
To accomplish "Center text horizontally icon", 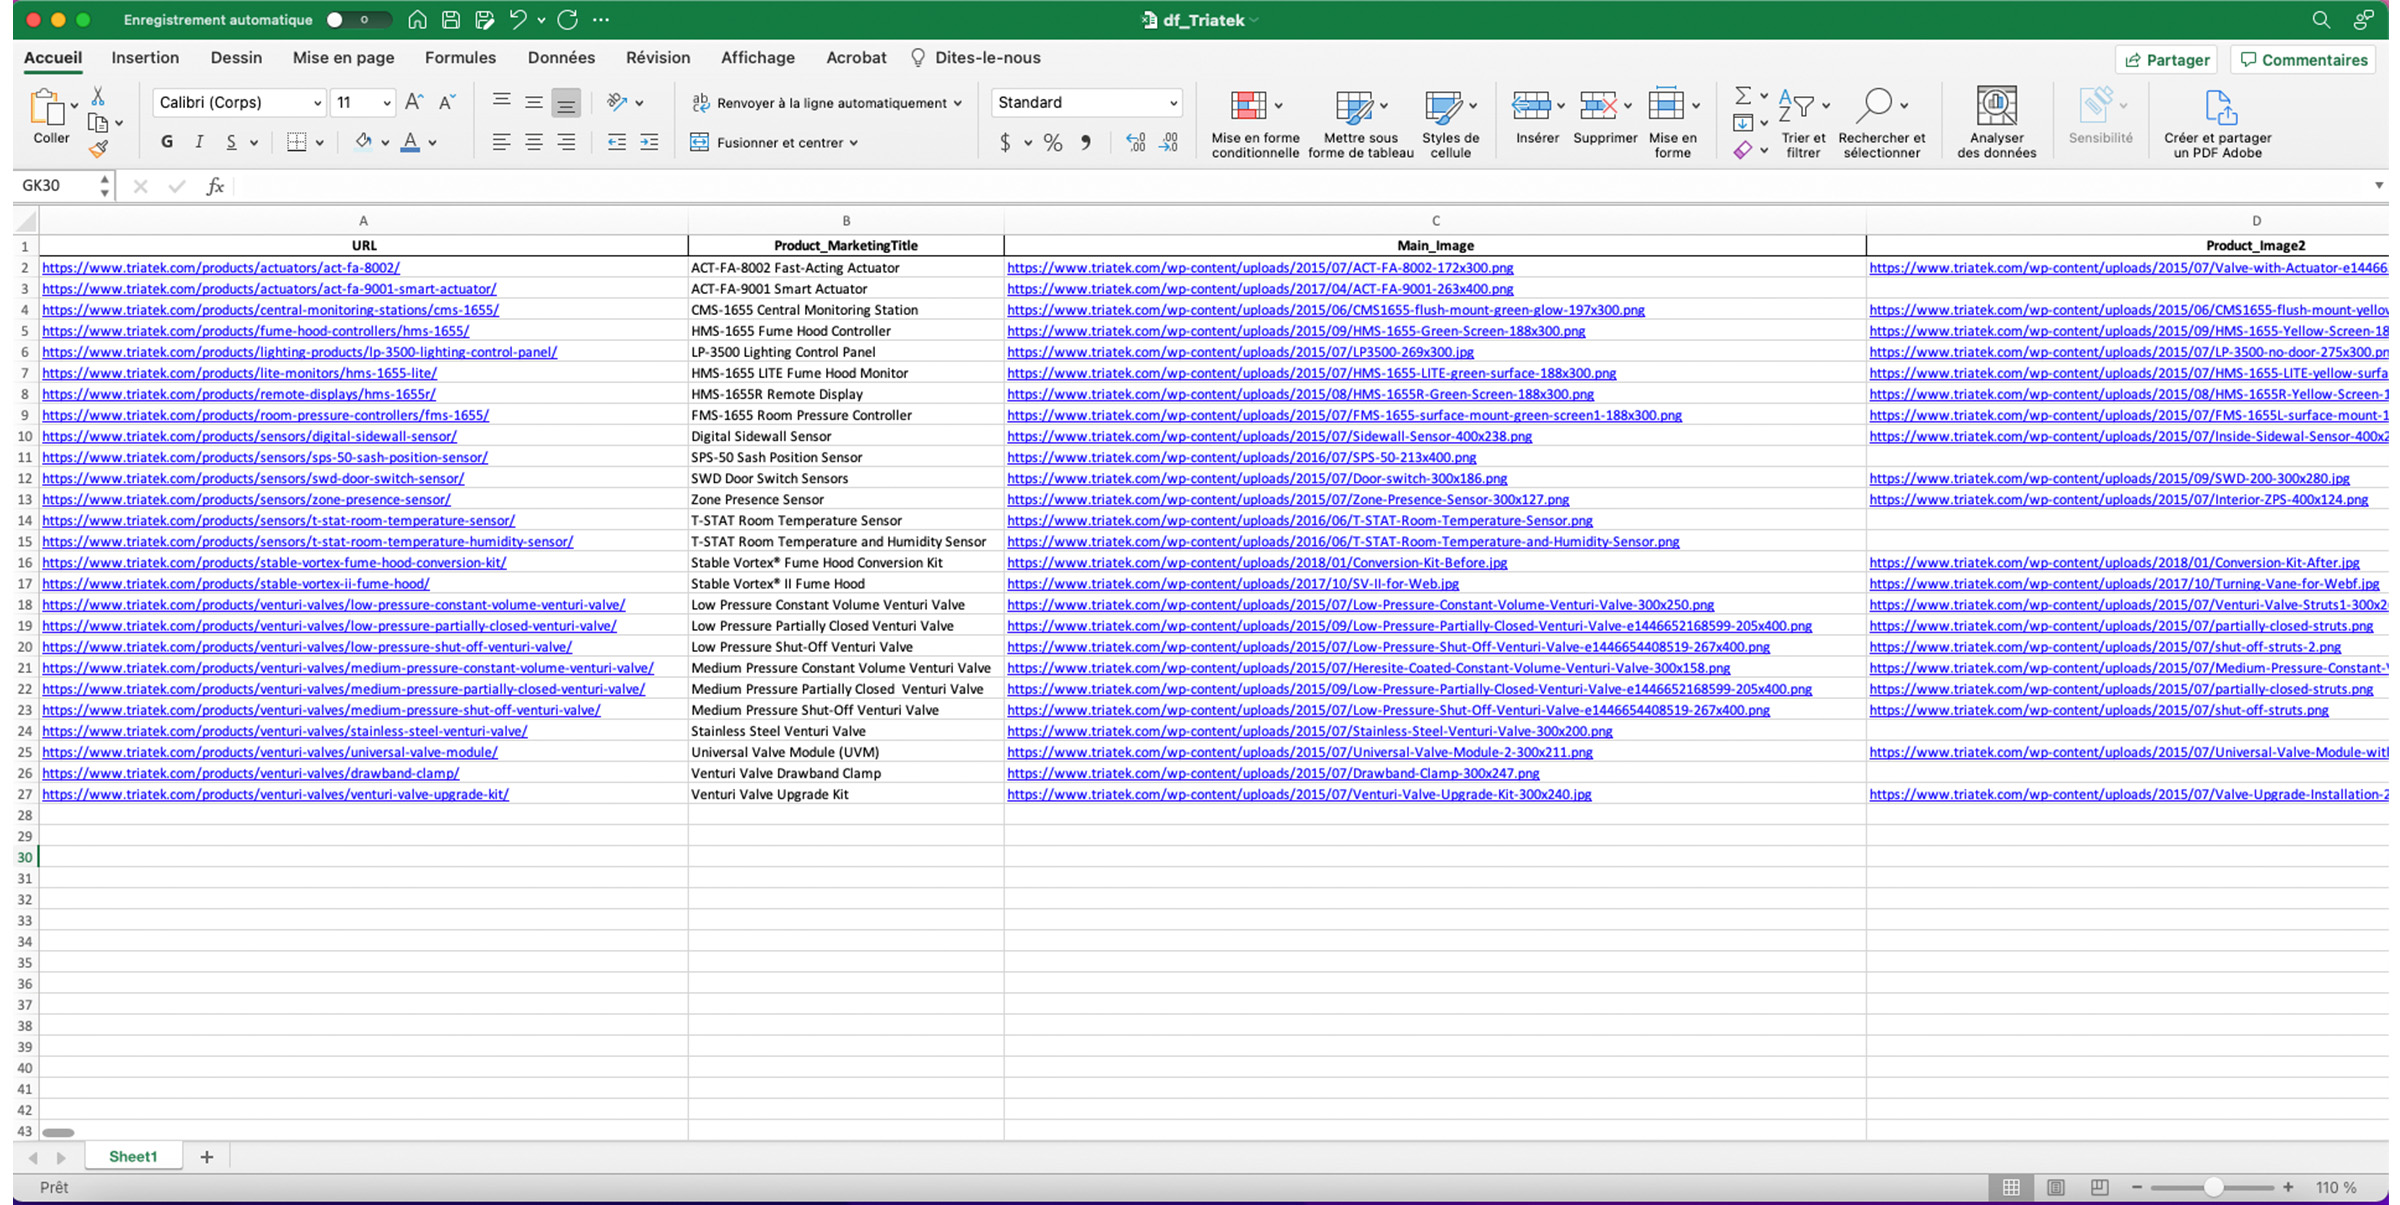I will point(534,142).
